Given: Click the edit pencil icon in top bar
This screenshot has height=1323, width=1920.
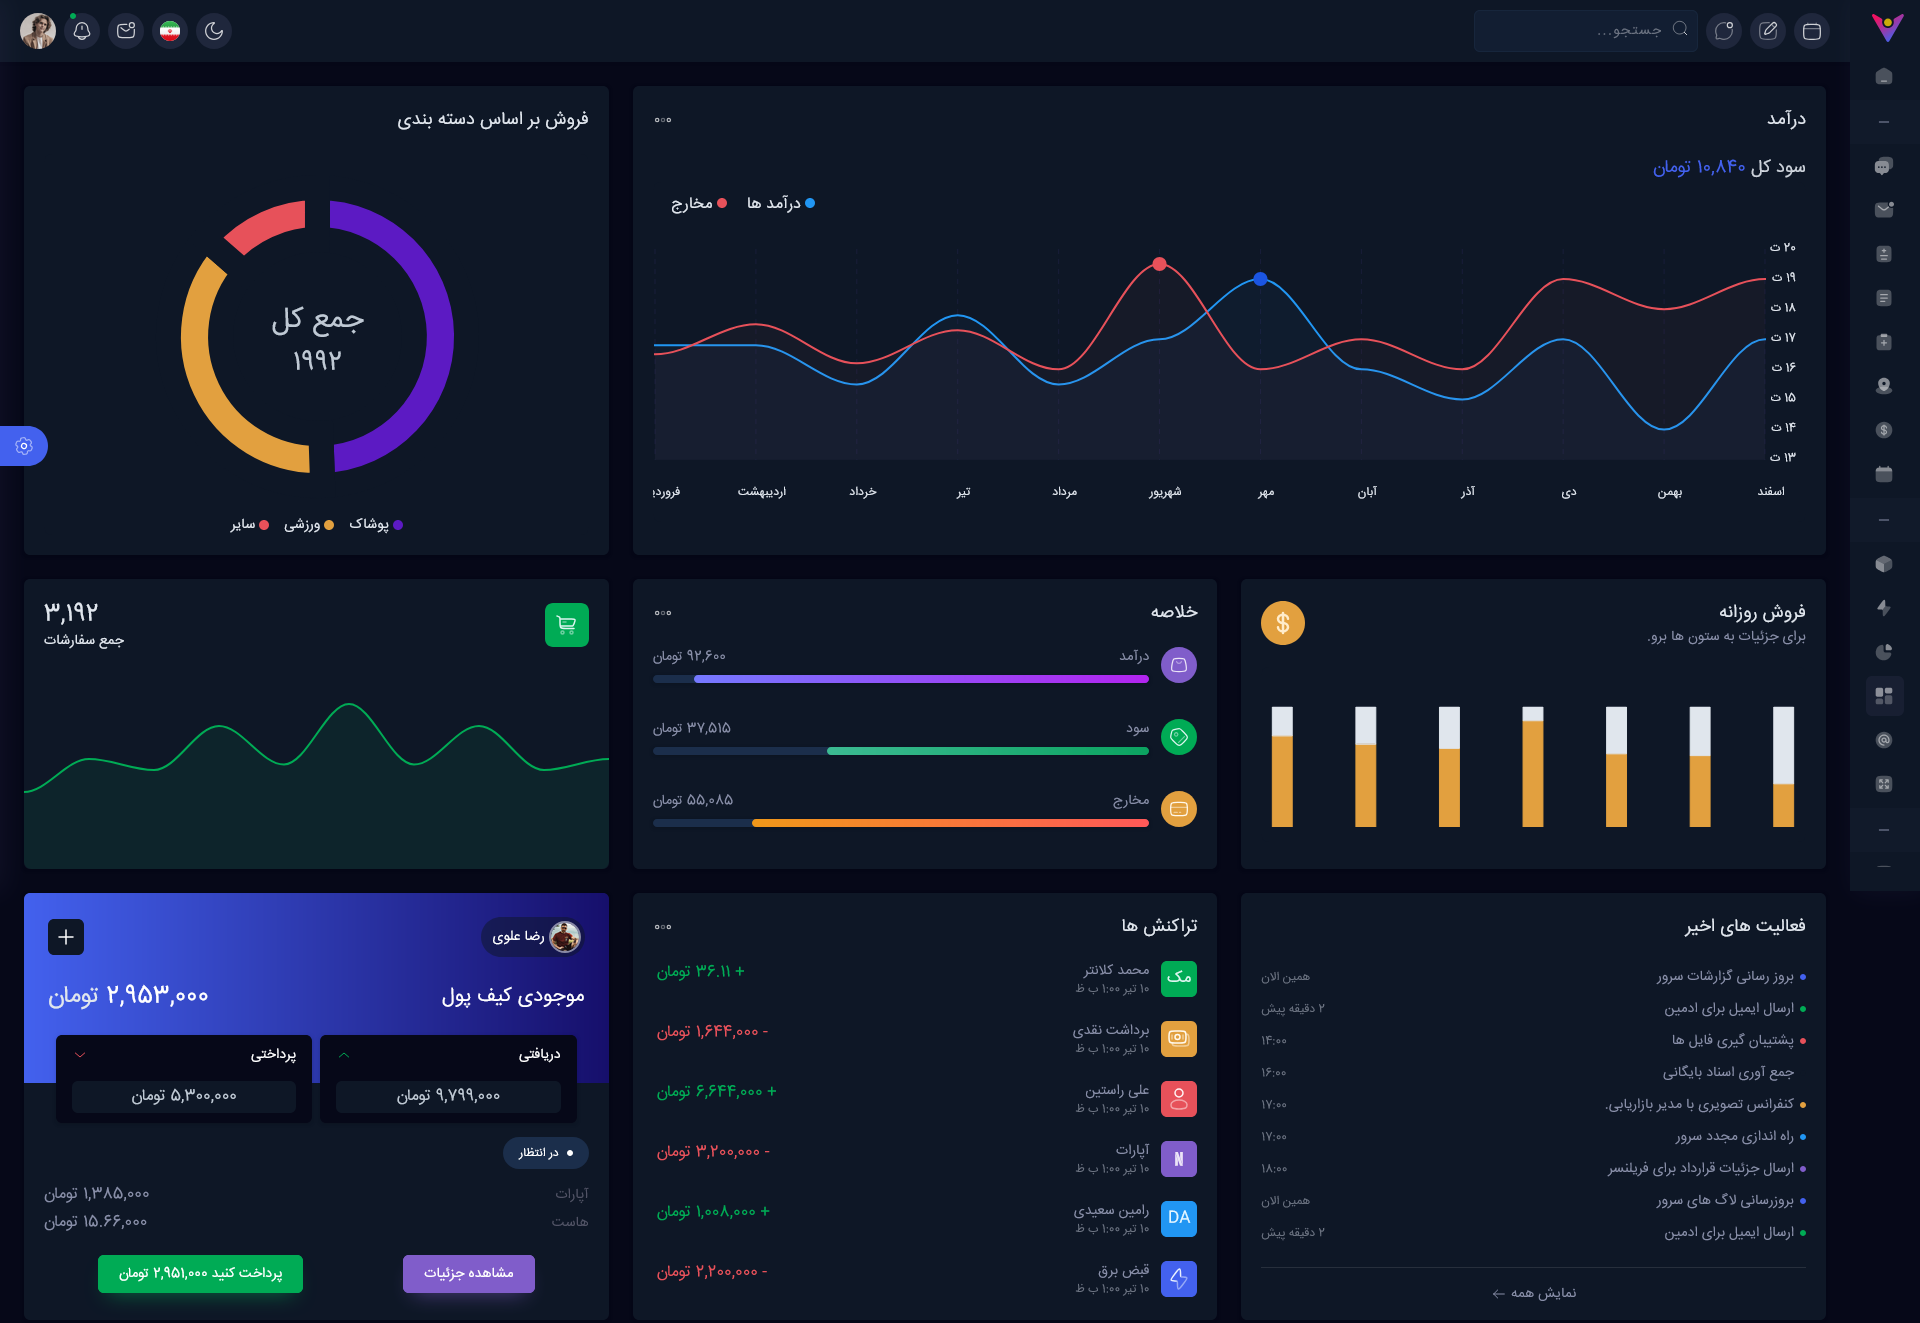Looking at the screenshot, I should pos(1768,31).
